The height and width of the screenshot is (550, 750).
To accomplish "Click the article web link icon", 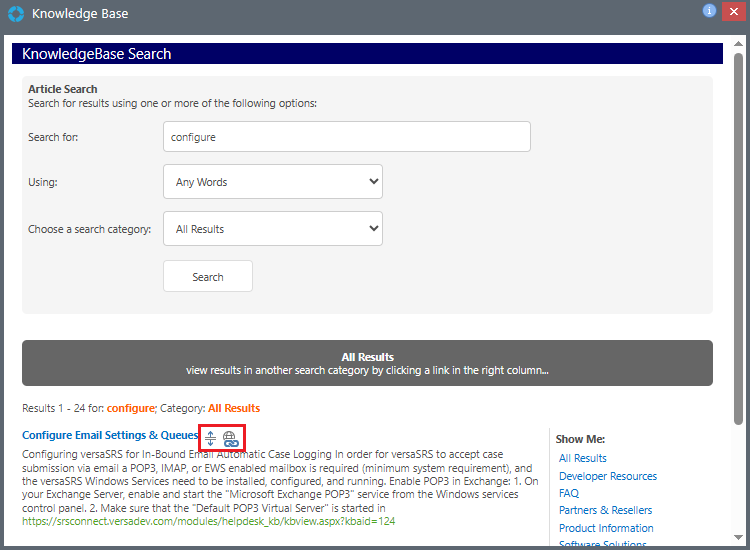I will (x=231, y=437).
